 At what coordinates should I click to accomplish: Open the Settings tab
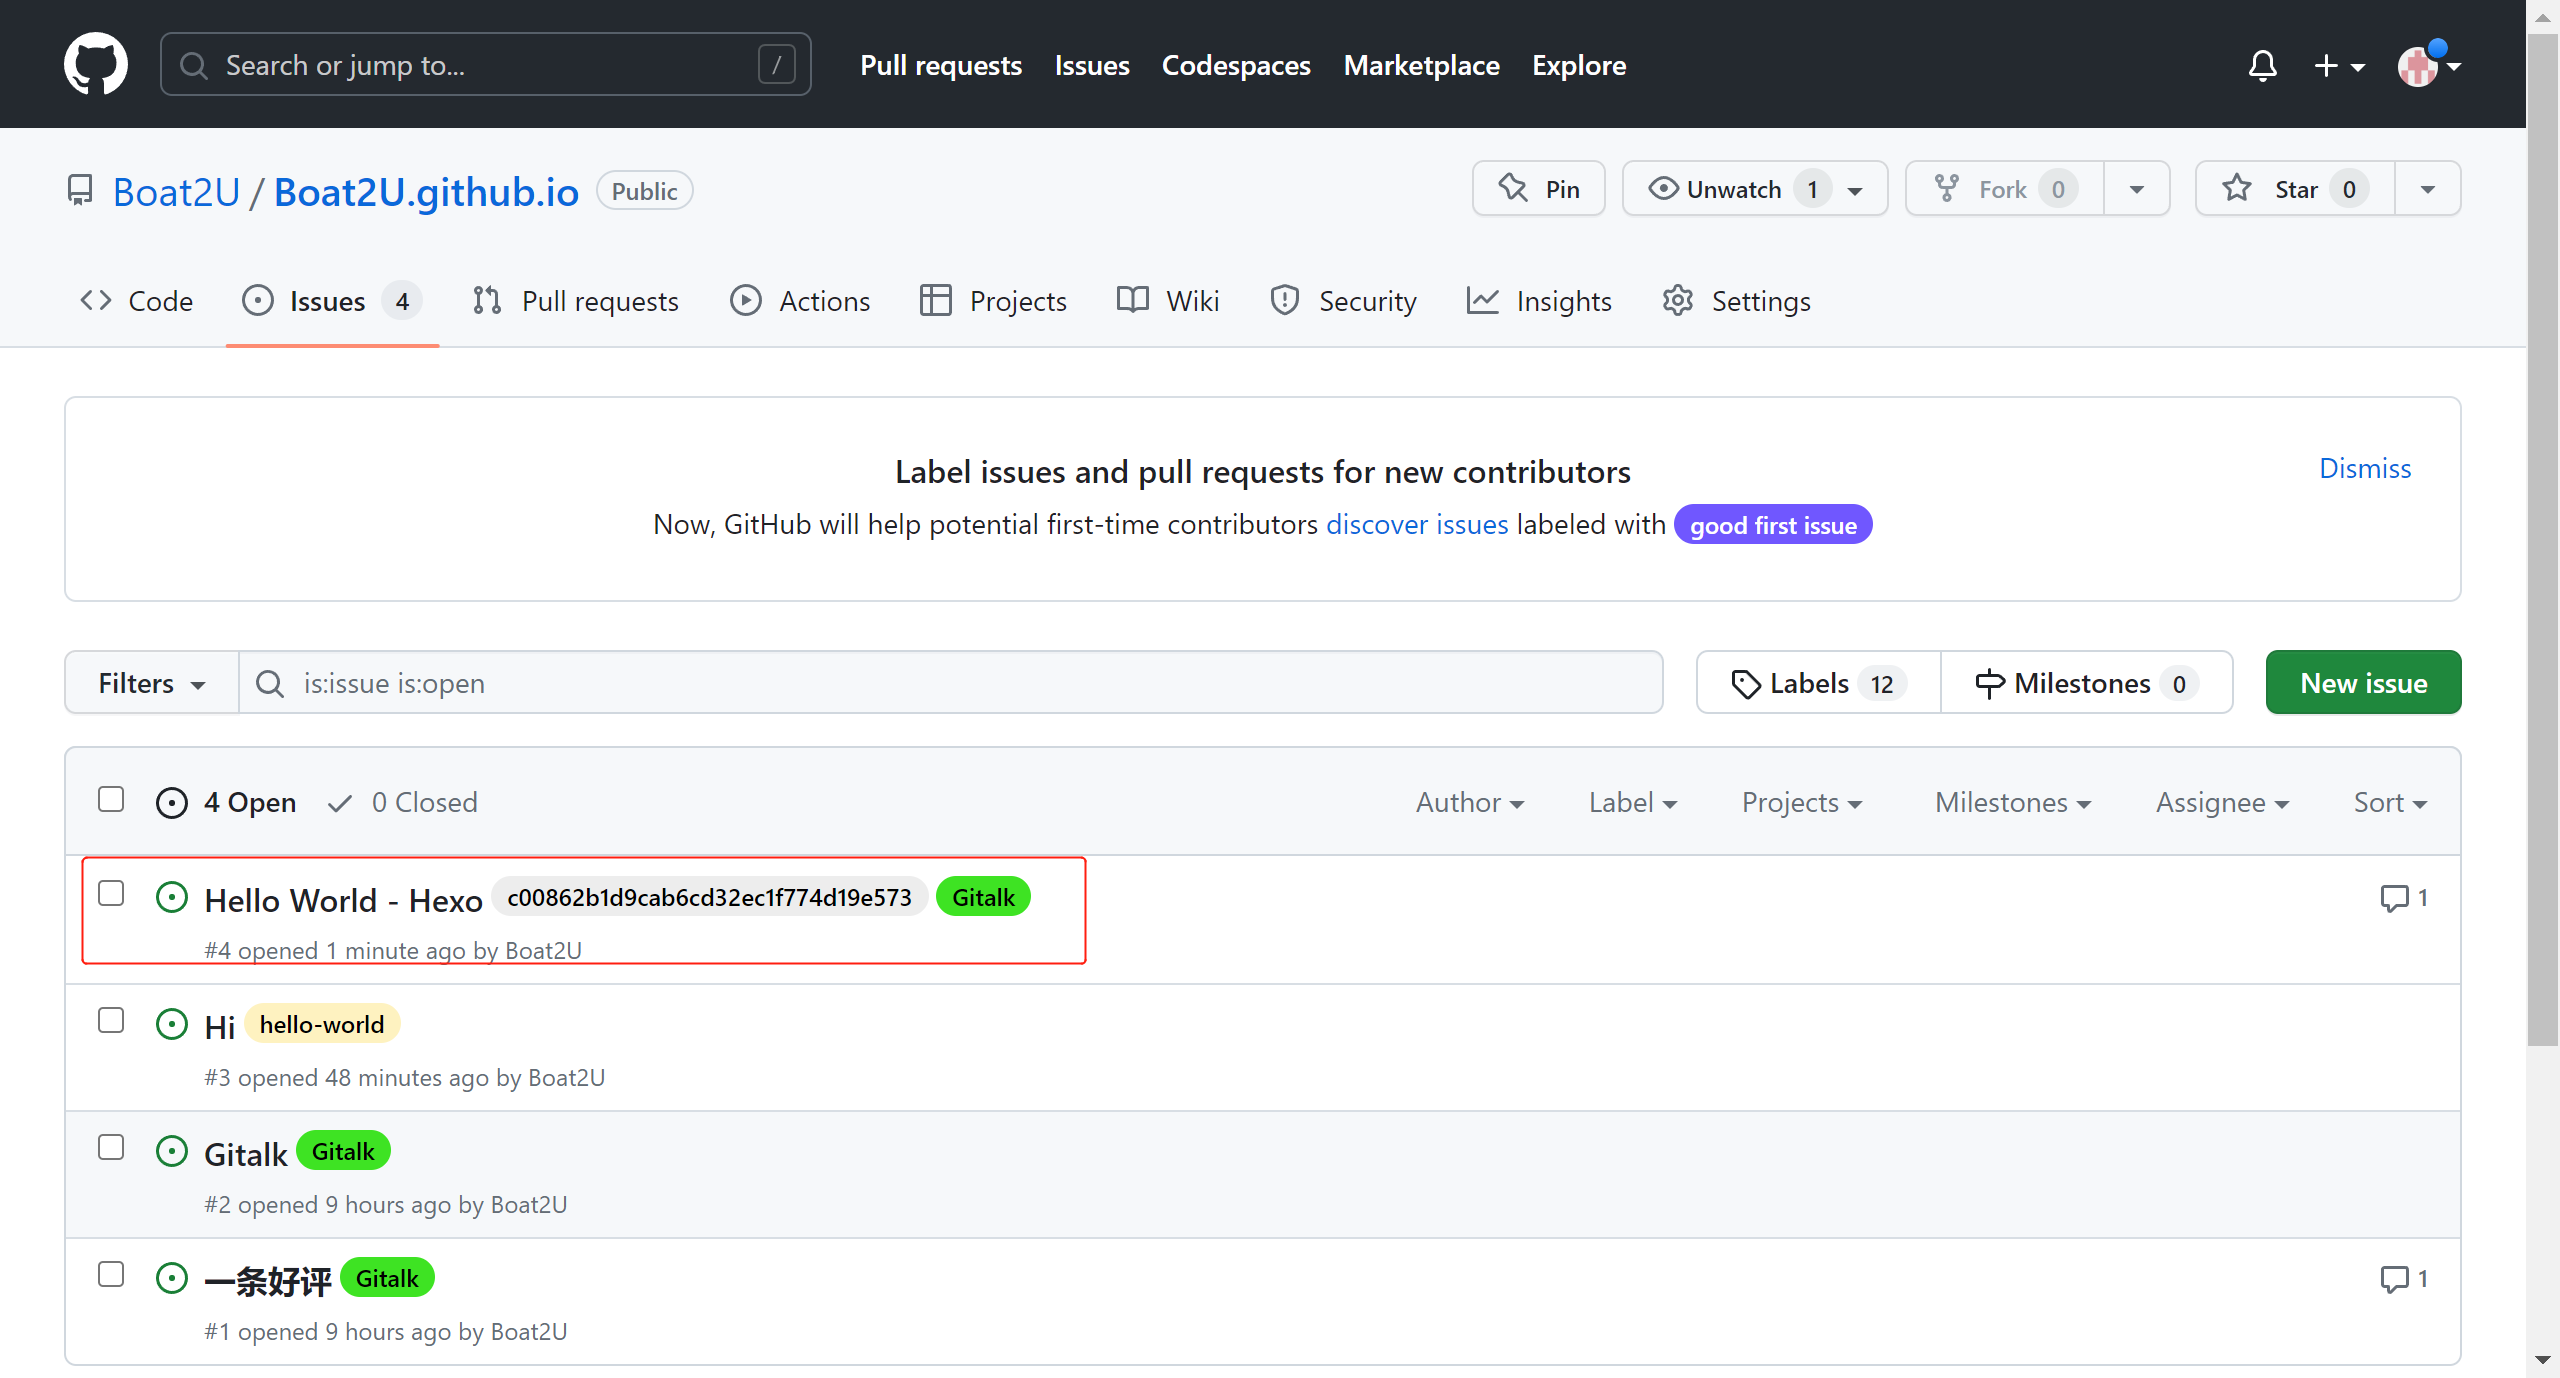tap(1737, 301)
